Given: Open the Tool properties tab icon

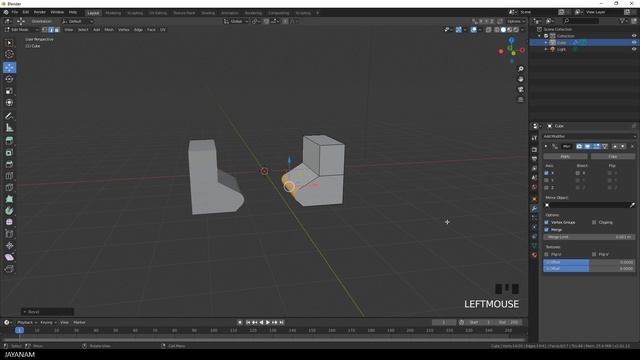Looking at the screenshot, I should [x=534, y=138].
